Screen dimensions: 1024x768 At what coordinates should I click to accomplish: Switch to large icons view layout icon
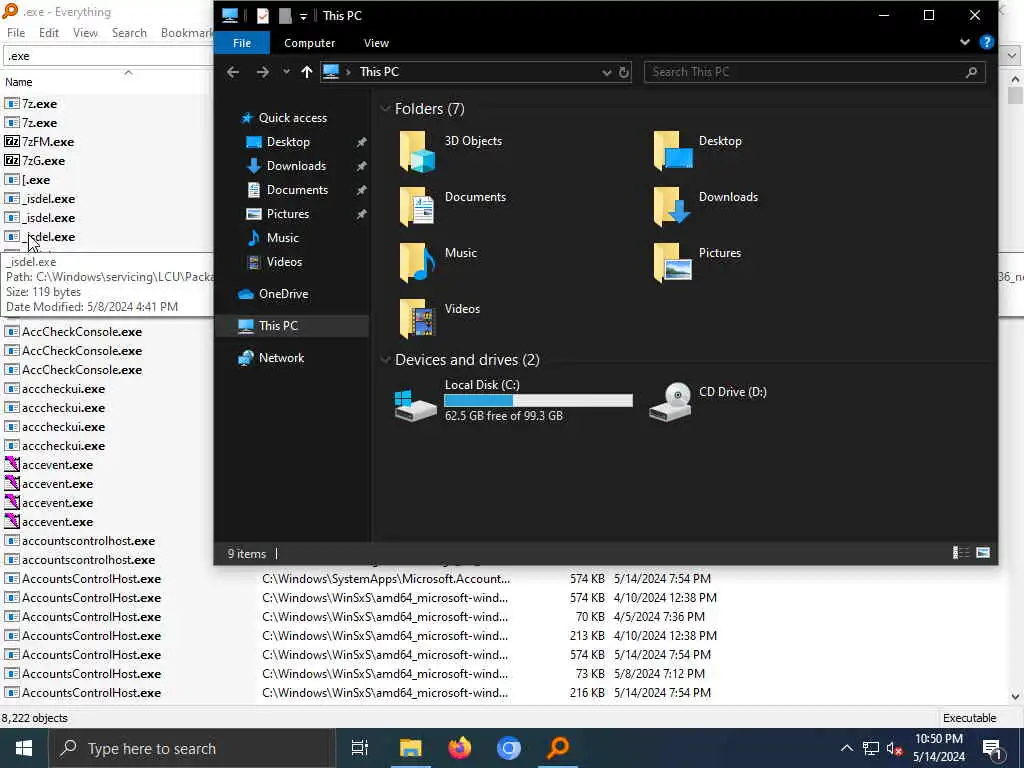tap(983, 553)
